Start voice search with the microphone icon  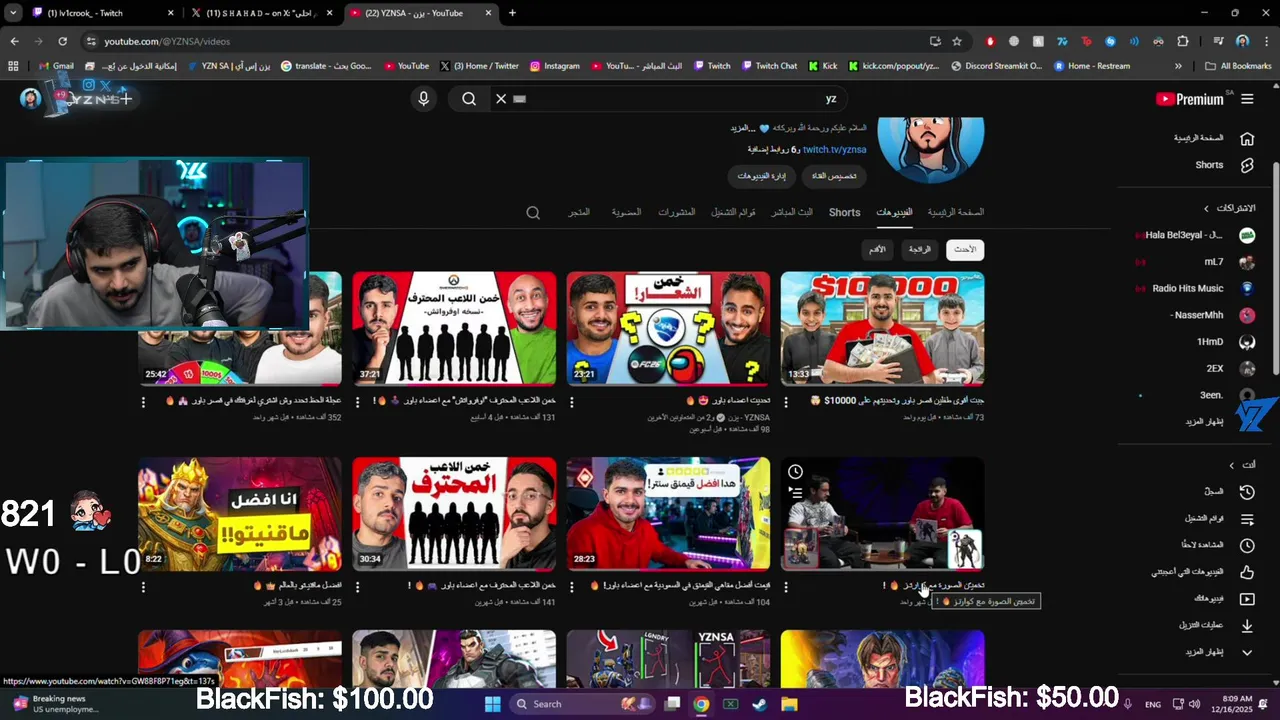(423, 98)
